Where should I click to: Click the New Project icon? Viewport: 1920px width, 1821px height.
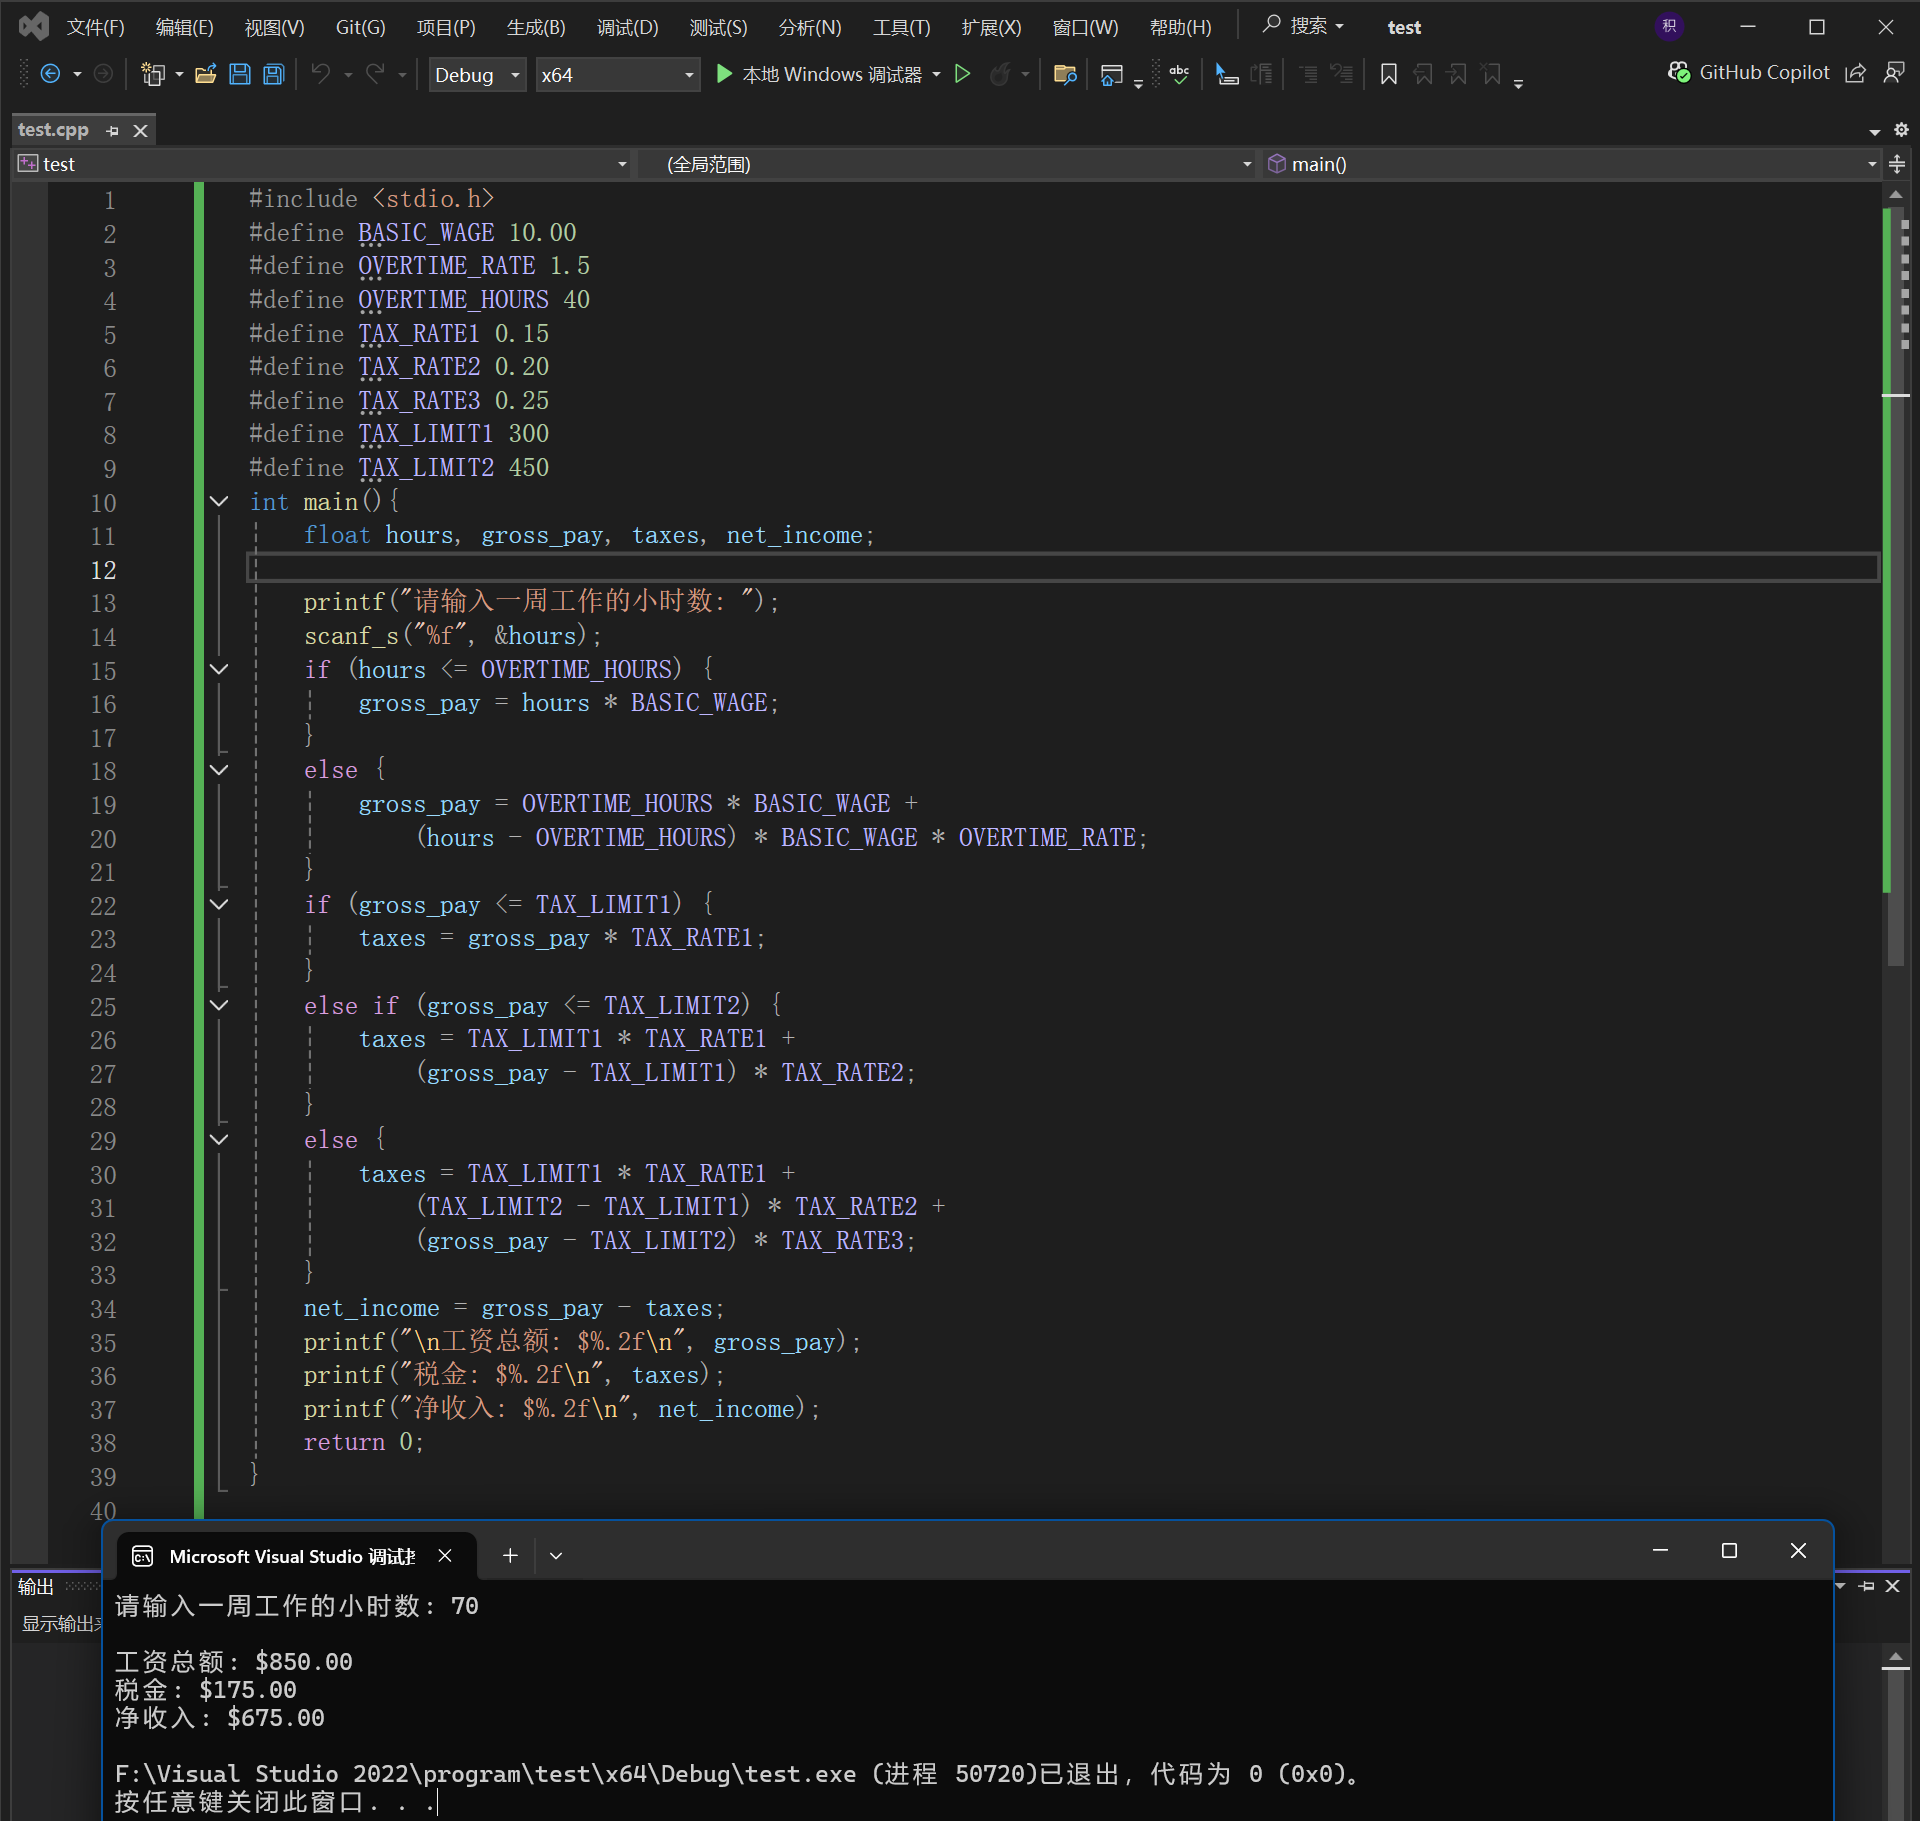[x=152, y=74]
